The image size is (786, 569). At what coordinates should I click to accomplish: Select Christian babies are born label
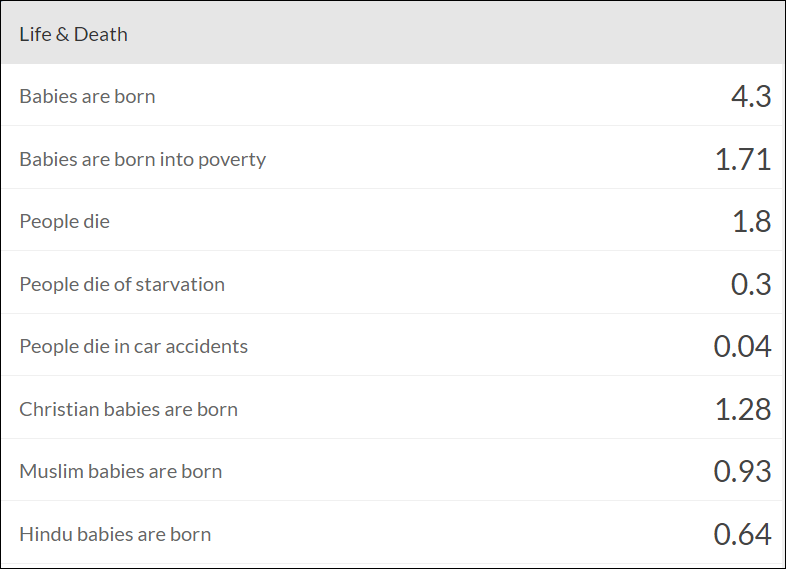coord(128,409)
